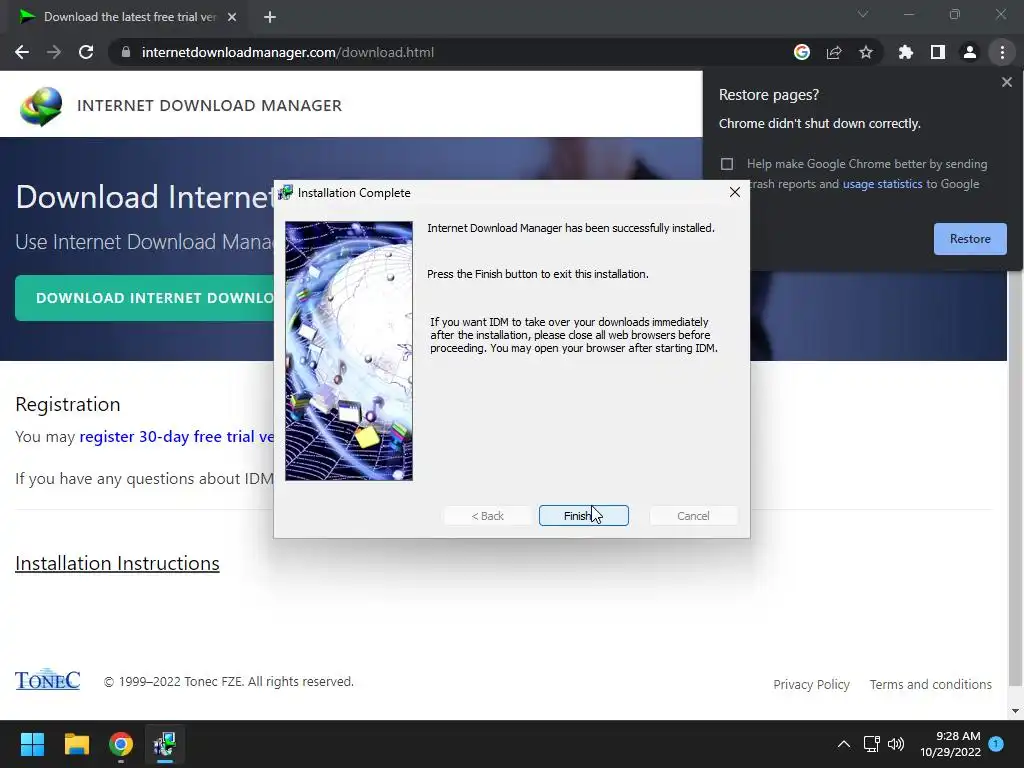This screenshot has height=768, width=1024.
Task: Open the register 30-day free trial link
Action: tap(176, 436)
